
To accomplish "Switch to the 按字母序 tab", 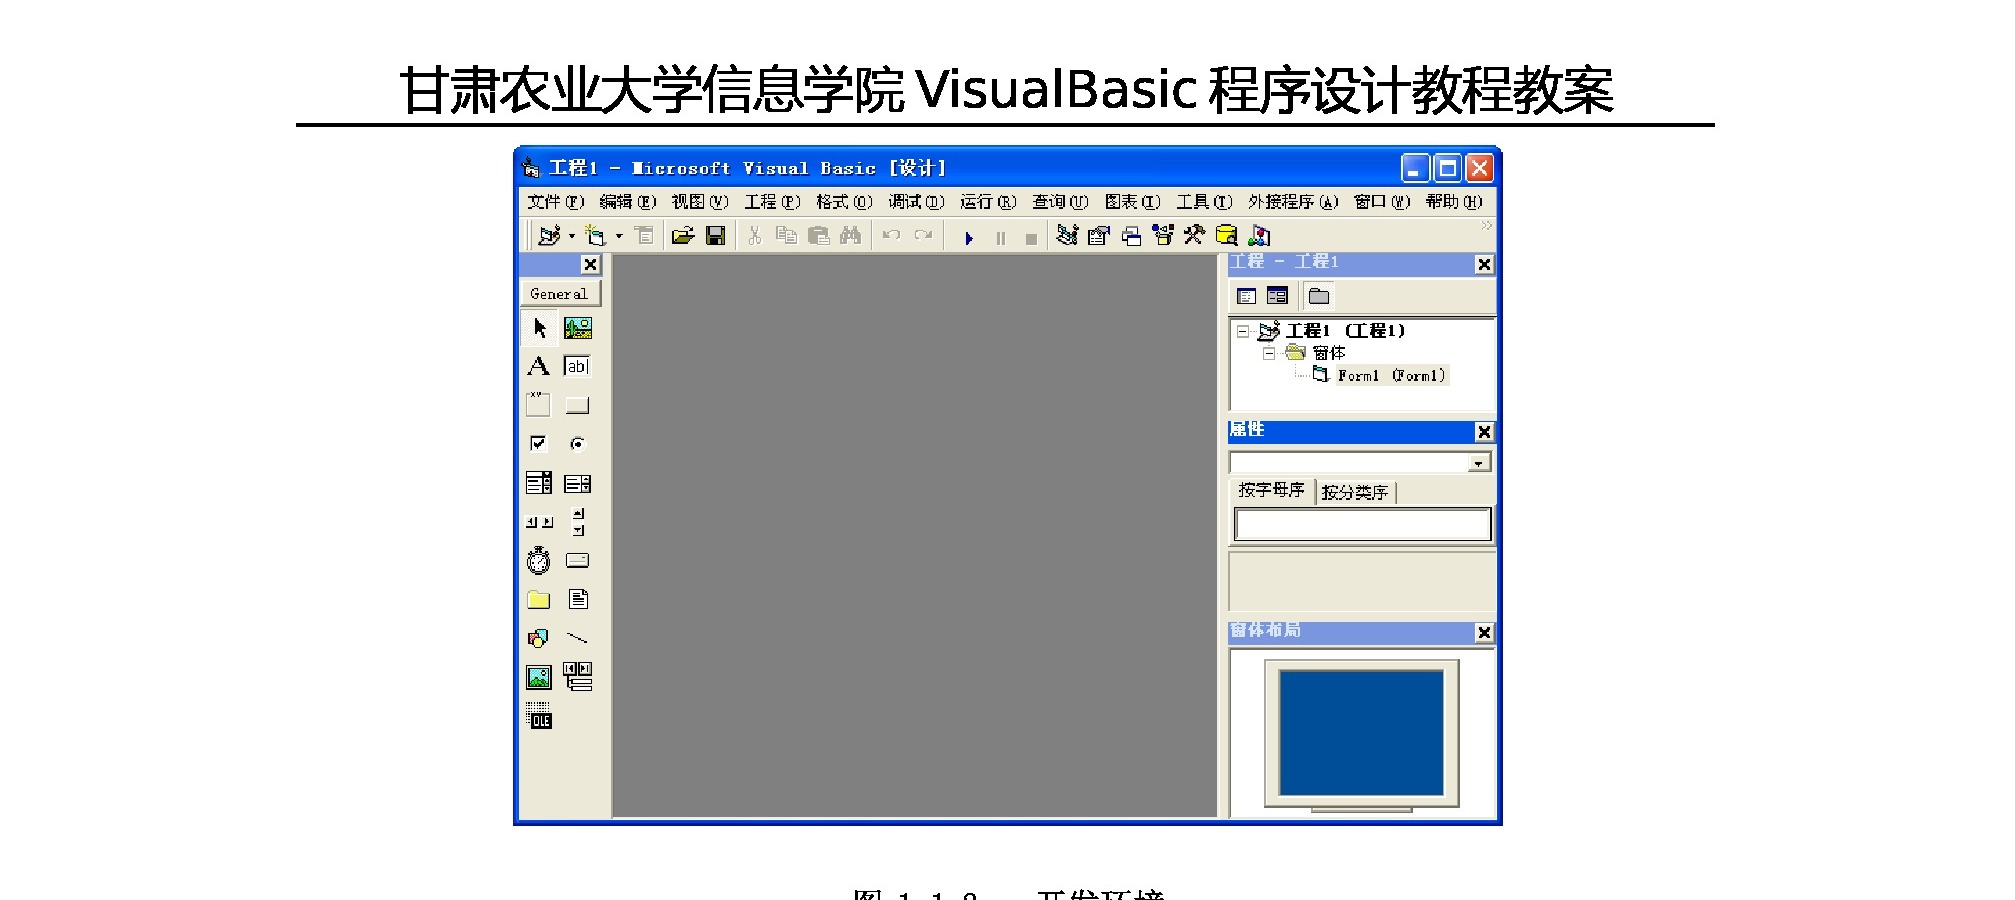I will pyautogui.click(x=1271, y=490).
